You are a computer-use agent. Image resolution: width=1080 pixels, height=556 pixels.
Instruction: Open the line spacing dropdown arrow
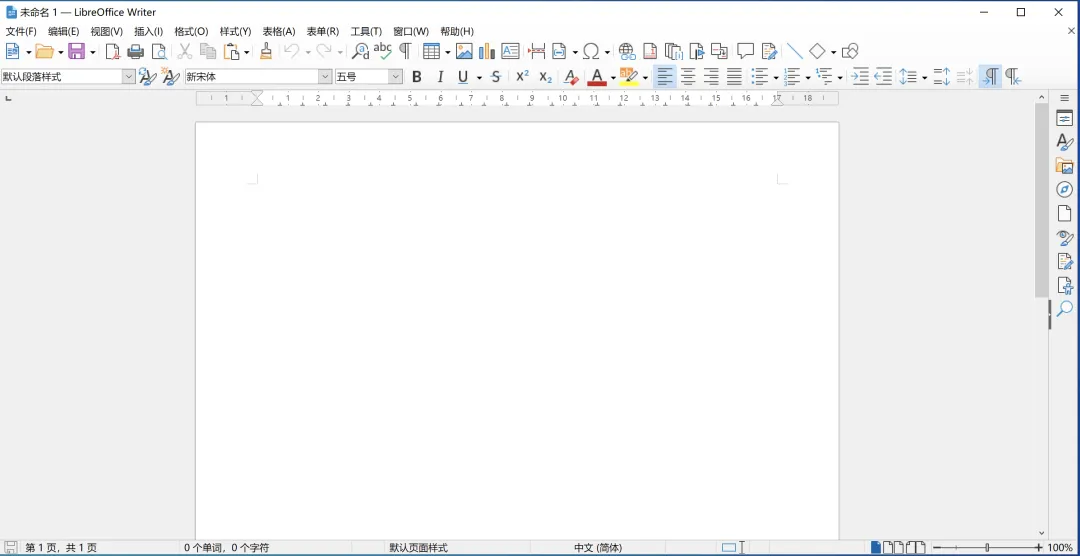click(923, 77)
